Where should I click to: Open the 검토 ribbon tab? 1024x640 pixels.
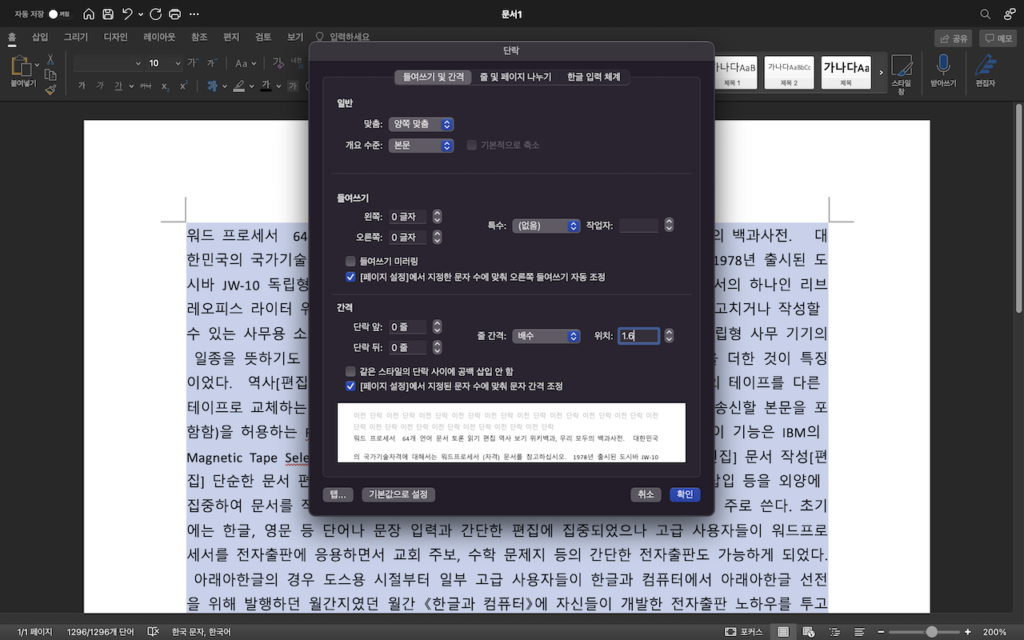[x=263, y=37]
